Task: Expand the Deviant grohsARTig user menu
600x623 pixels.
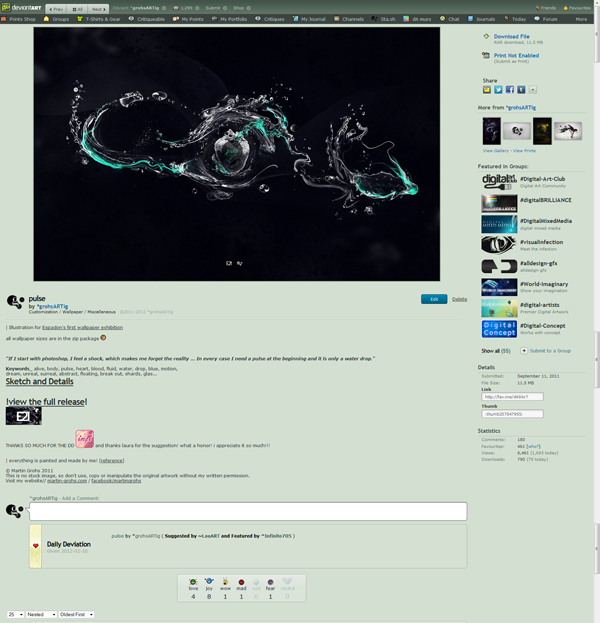Action: pyautogui.click(x=139, y=8)
